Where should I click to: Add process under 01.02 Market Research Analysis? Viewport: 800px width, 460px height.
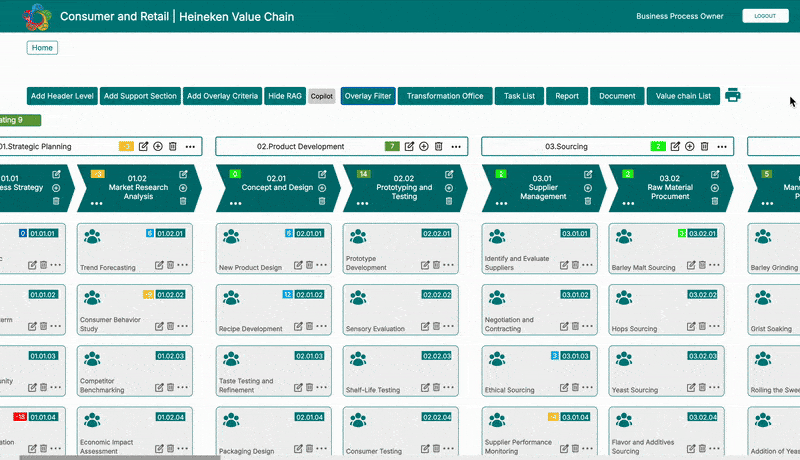tap(183, 188)
